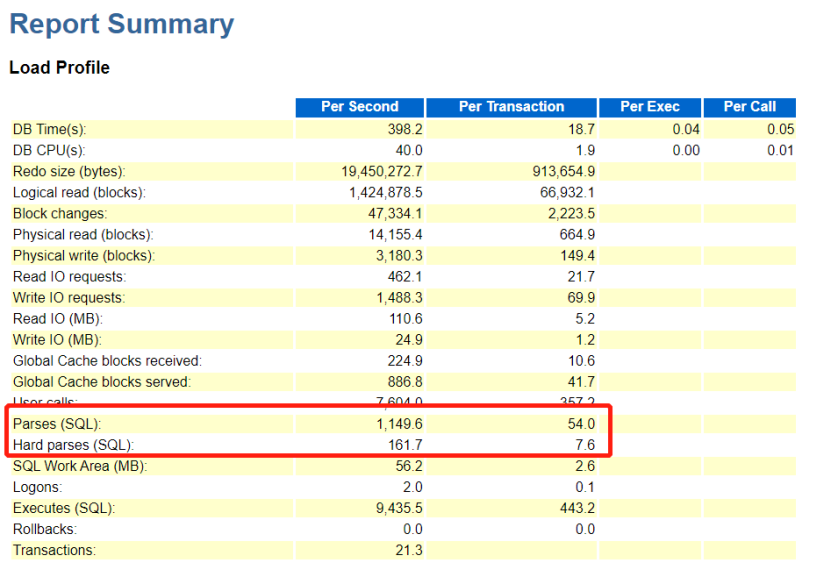
Task: Click the Physical read (blocks) label
Action: coord(82,235)
